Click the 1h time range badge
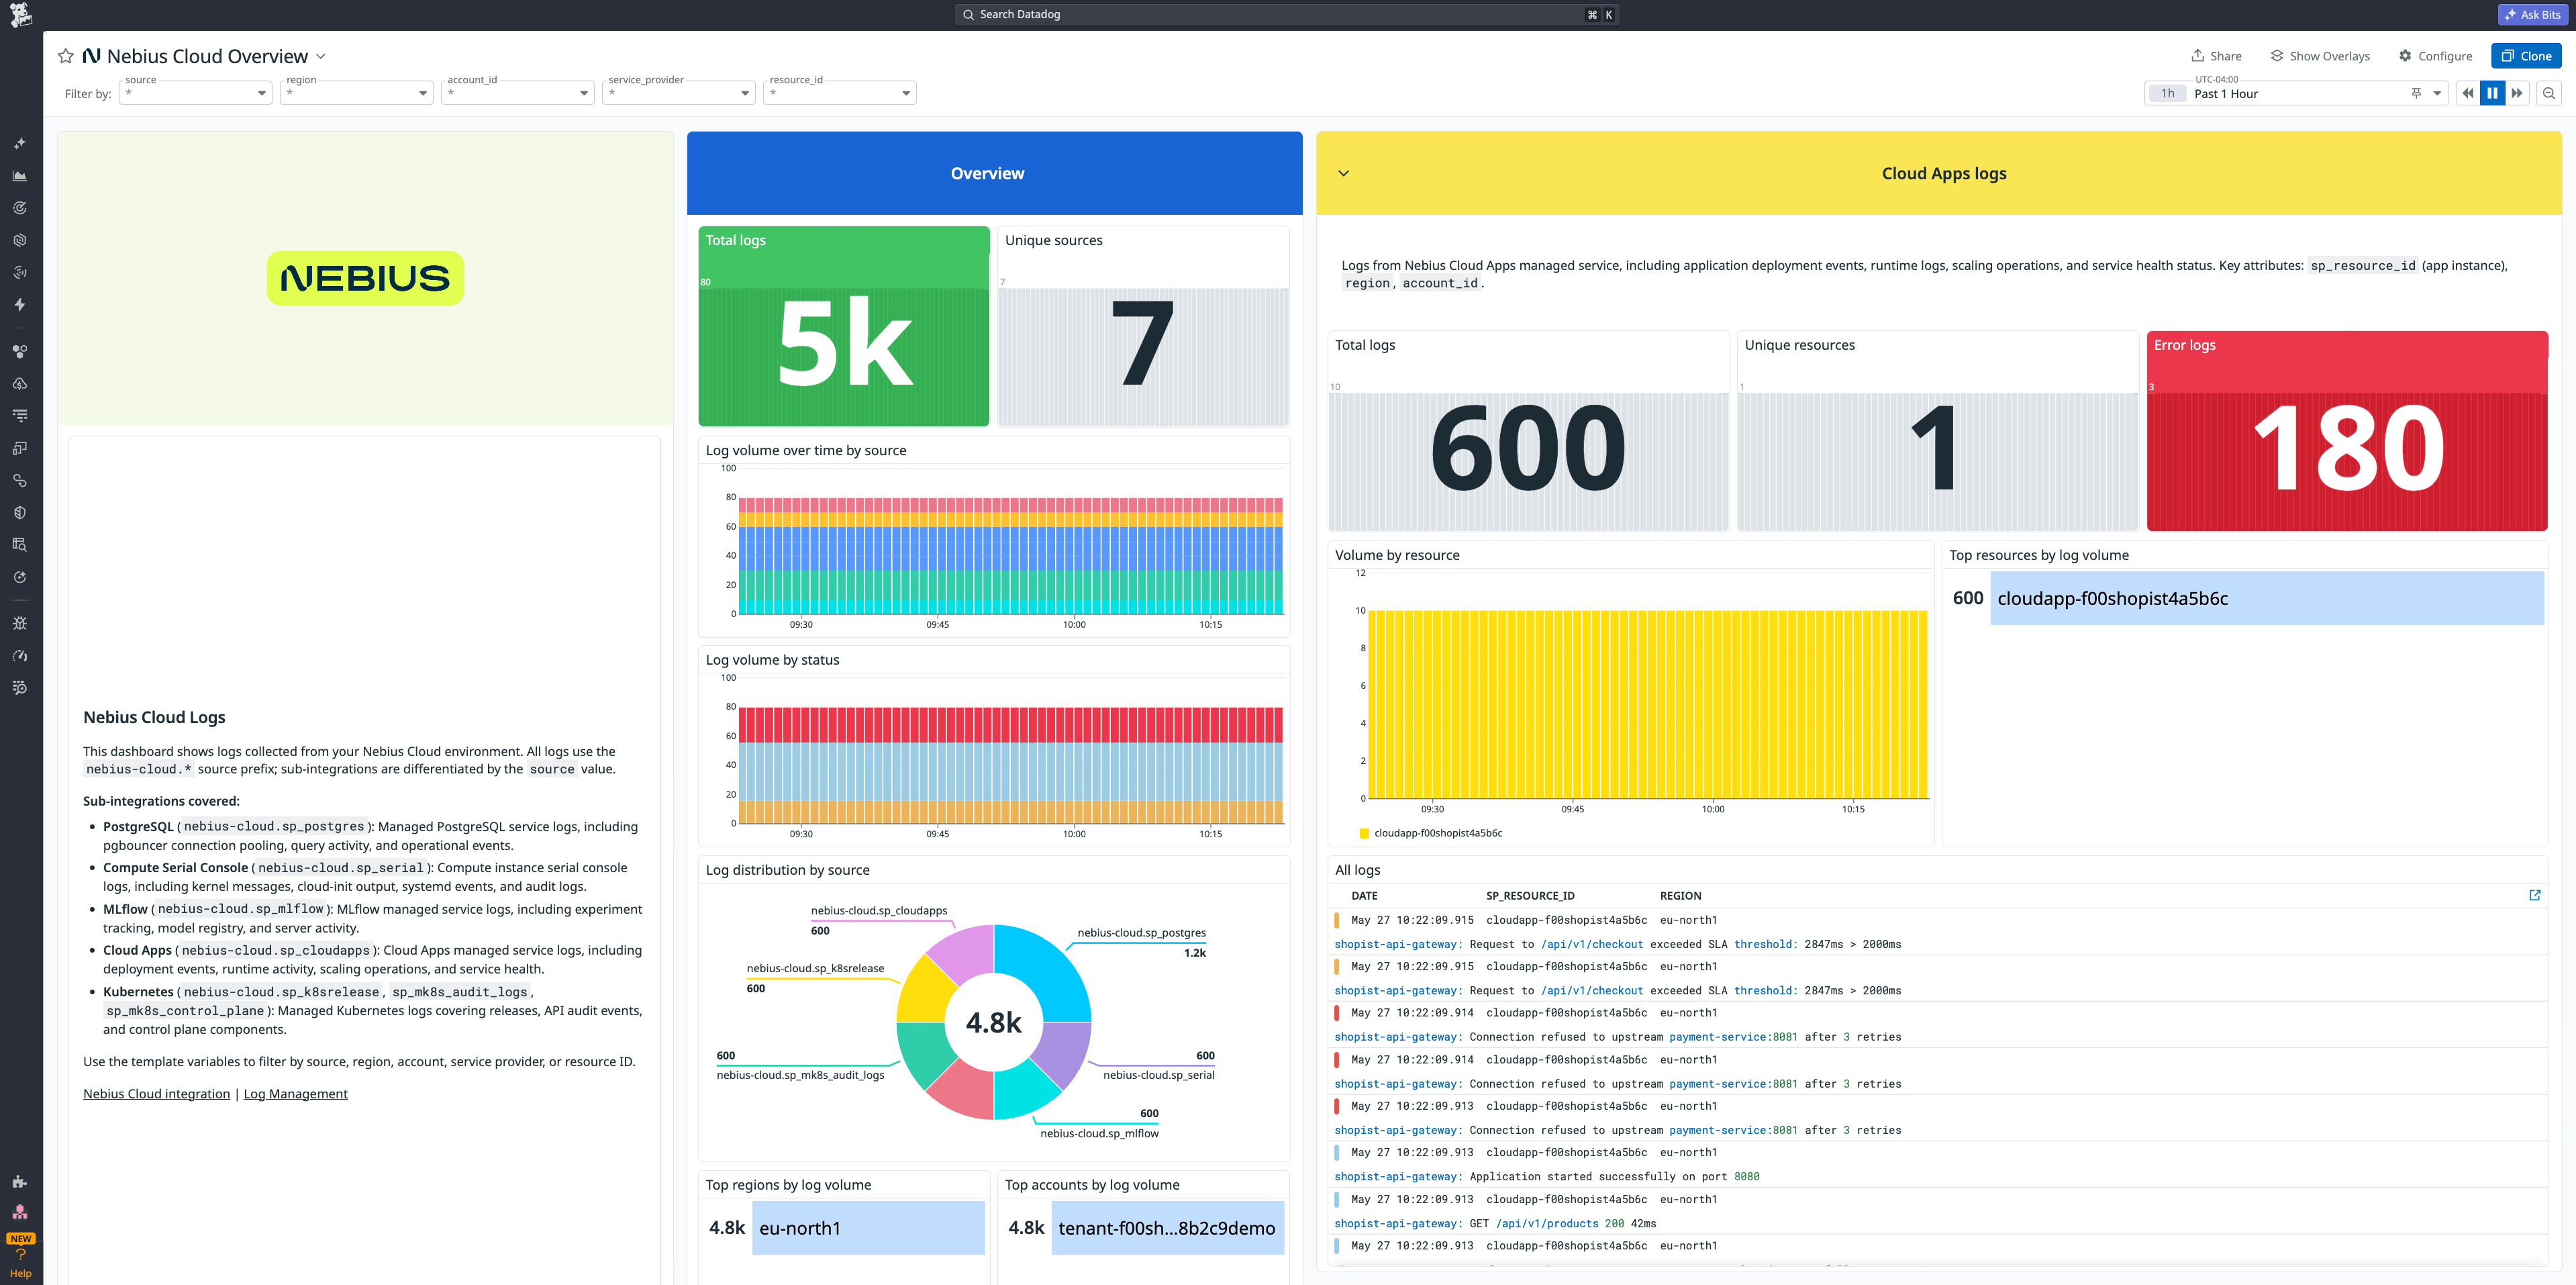Viewport: 2576px width, 1285px height. pos(2167,93)
